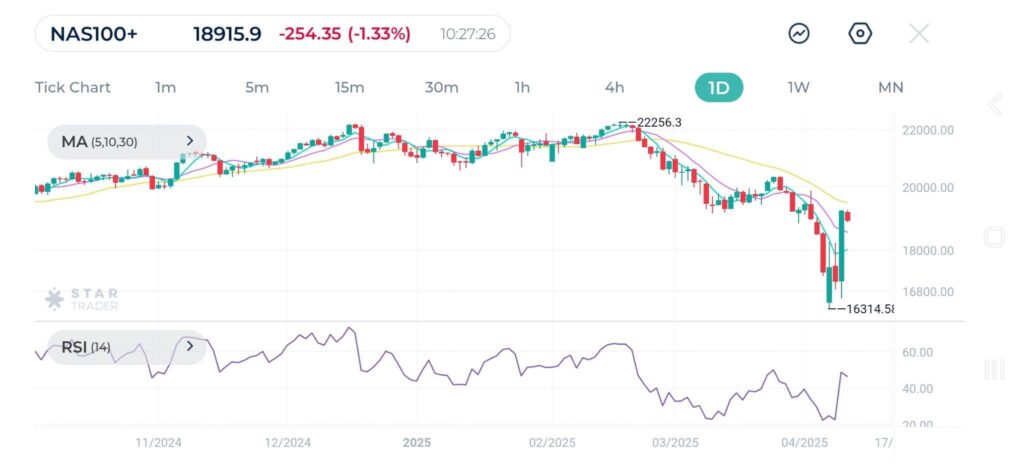Select the 1D daily timeframe
Image resolution: width=1024 pixels, height=473 pixels.
[719, 87]
